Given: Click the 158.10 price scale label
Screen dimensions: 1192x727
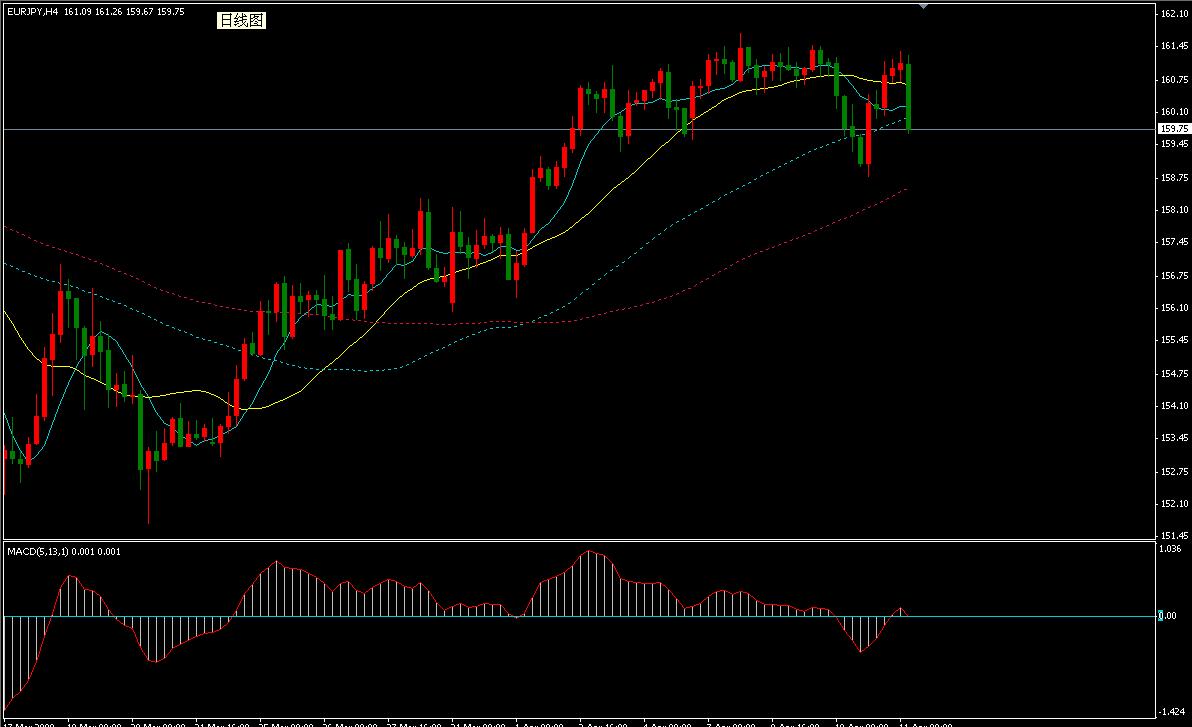Looking at the screenshot, I should (1175, 210).
